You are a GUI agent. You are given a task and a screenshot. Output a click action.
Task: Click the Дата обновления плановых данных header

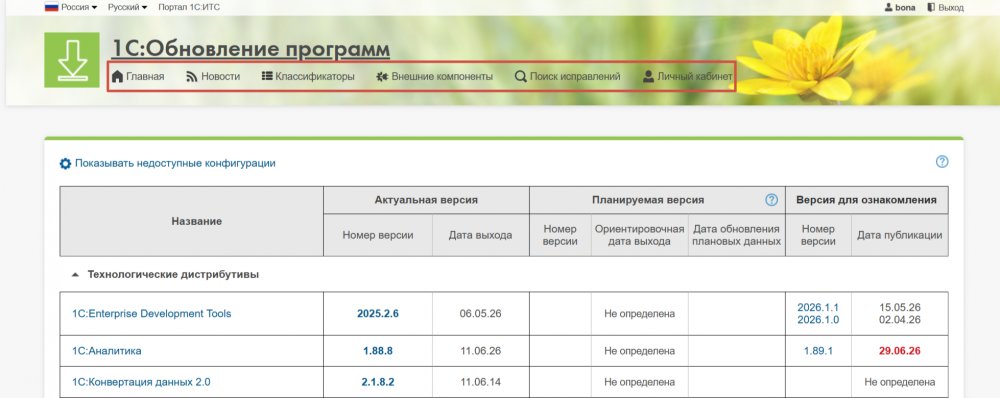tap(736, 235)
